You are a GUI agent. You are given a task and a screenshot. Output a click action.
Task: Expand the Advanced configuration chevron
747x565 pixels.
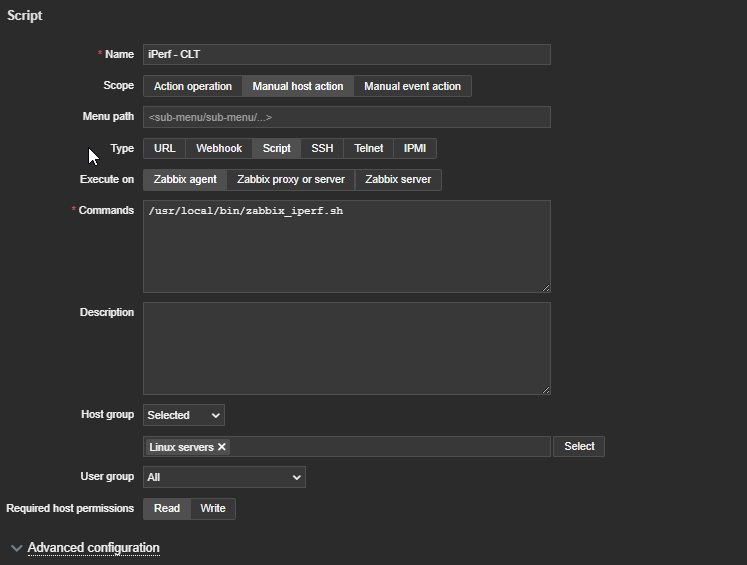(x=17, y=548)
